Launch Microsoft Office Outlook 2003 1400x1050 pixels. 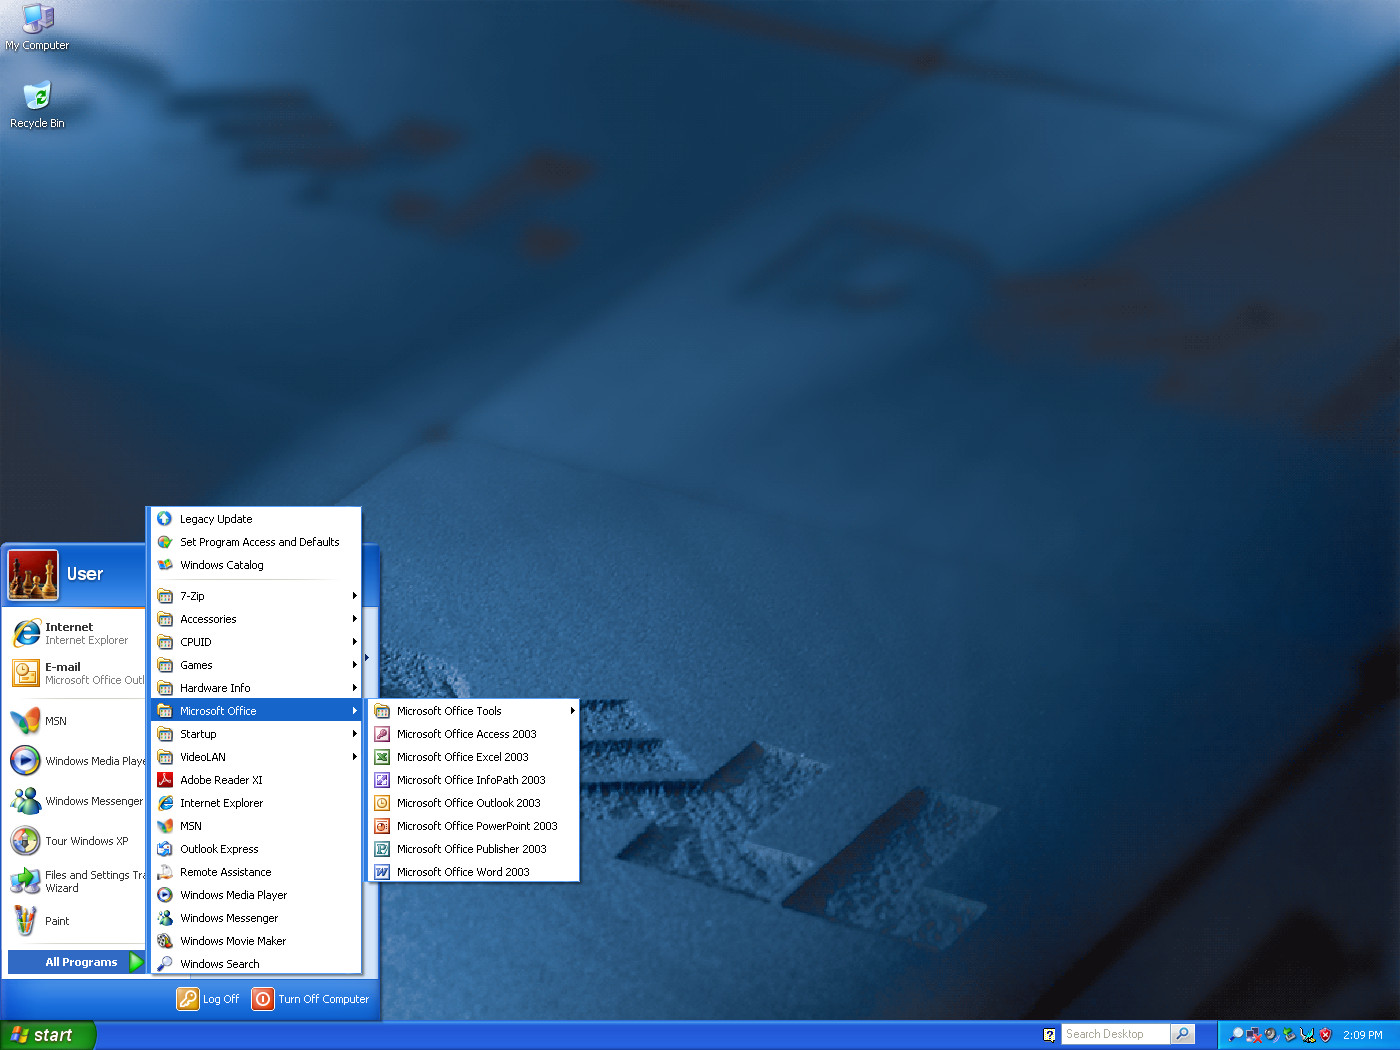tap(472, 803)
